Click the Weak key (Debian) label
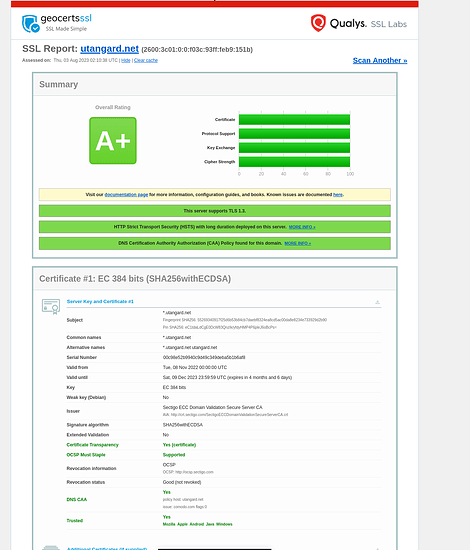This screenshot has width=470, height=550. 86,397
